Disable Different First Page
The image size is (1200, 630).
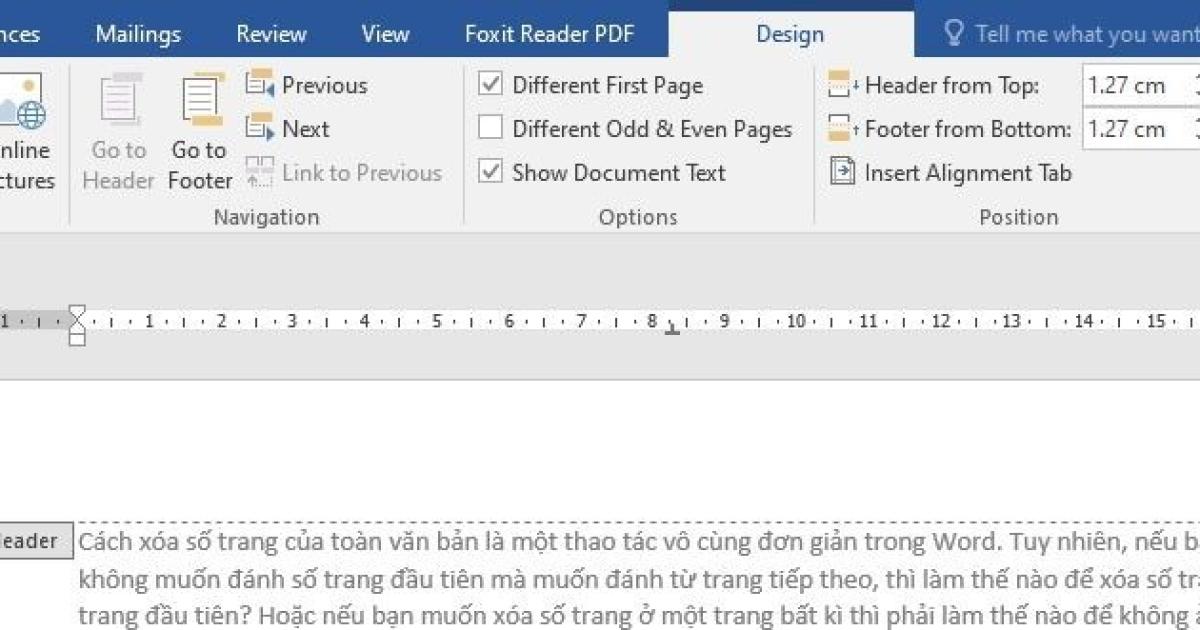(490, 85)
